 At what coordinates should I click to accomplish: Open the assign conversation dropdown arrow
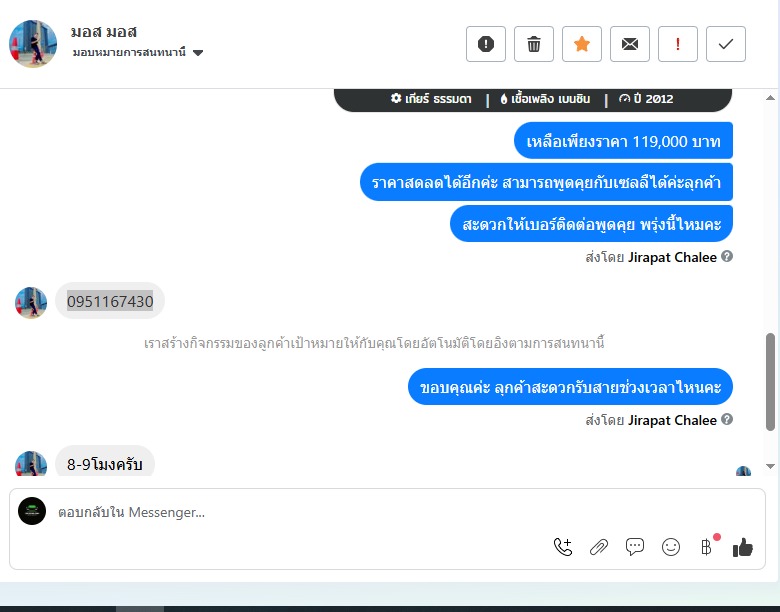pyautogui.click(x=198, y=53)
